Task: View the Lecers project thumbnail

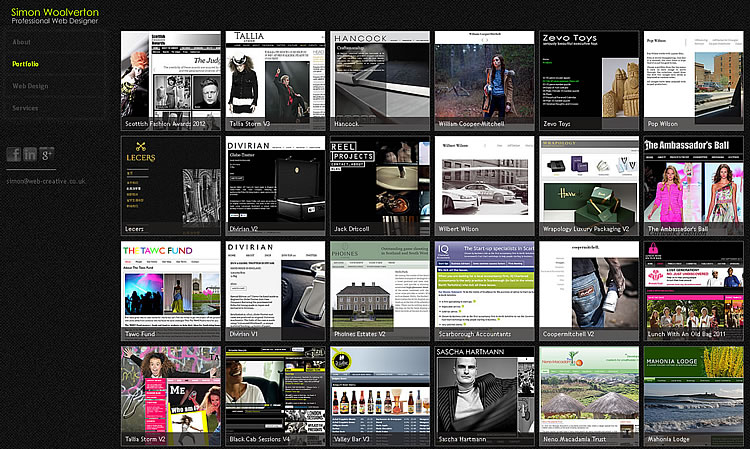Action: [x=171, y=186]
